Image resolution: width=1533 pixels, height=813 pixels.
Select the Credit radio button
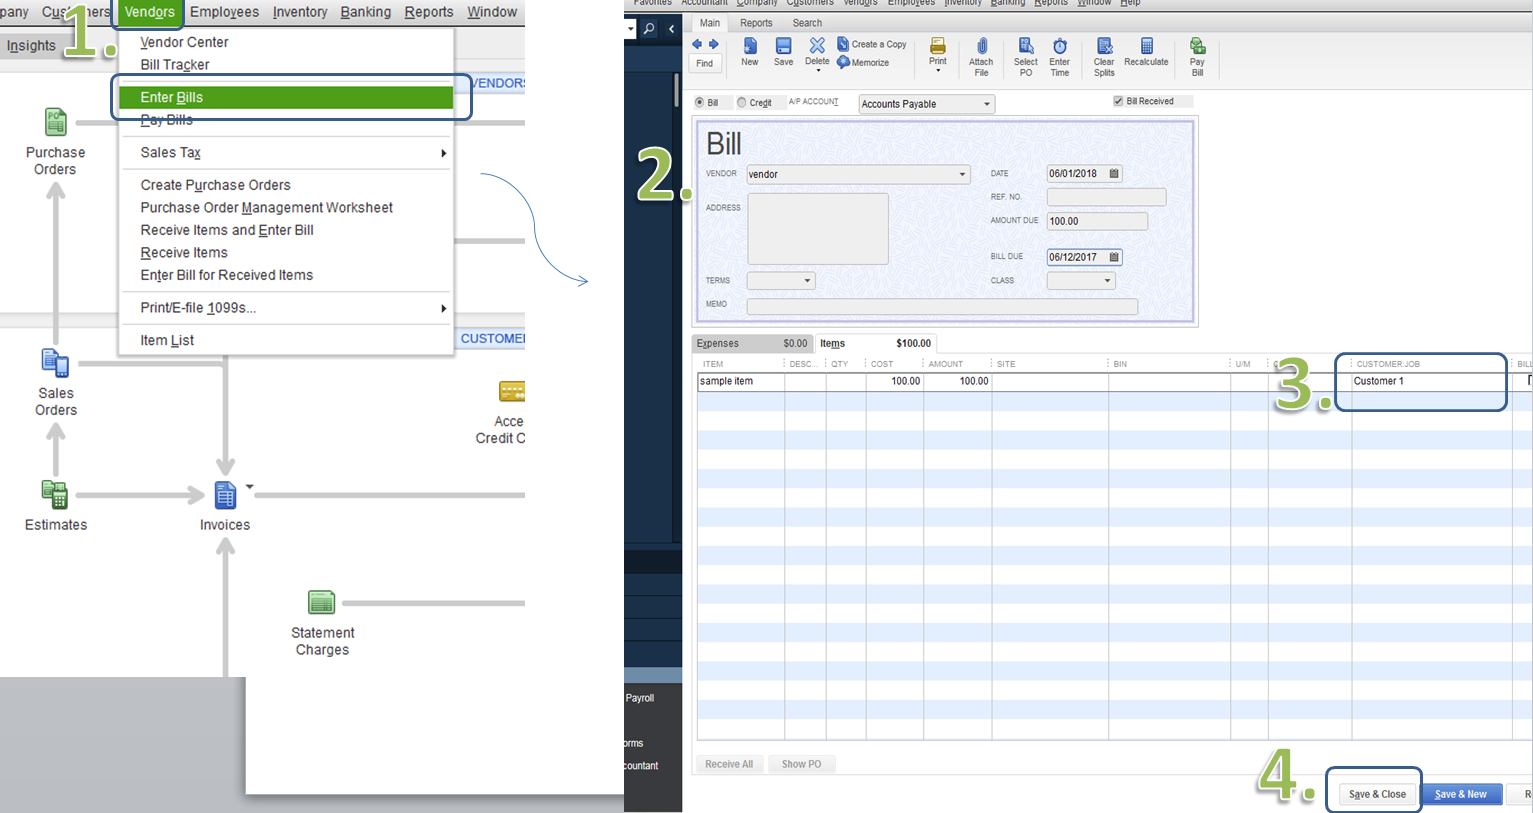click(x=742, y=102)
